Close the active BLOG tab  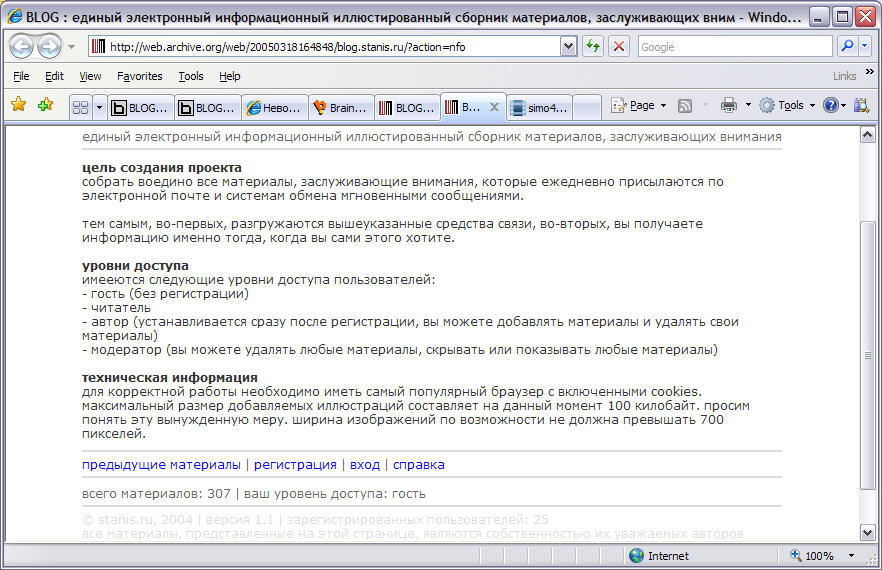tap(493, 107)
